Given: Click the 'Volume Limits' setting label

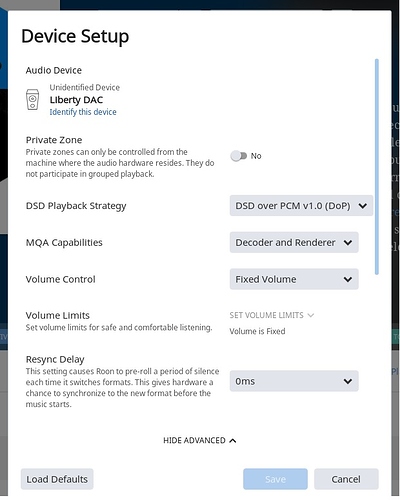Looking at the screenshot, I should (58, 315).
